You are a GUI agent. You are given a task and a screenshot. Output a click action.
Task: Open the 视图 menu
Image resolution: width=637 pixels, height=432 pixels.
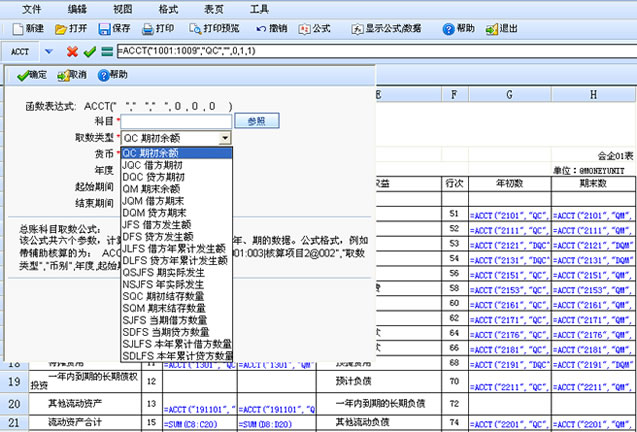click(123, 9)
